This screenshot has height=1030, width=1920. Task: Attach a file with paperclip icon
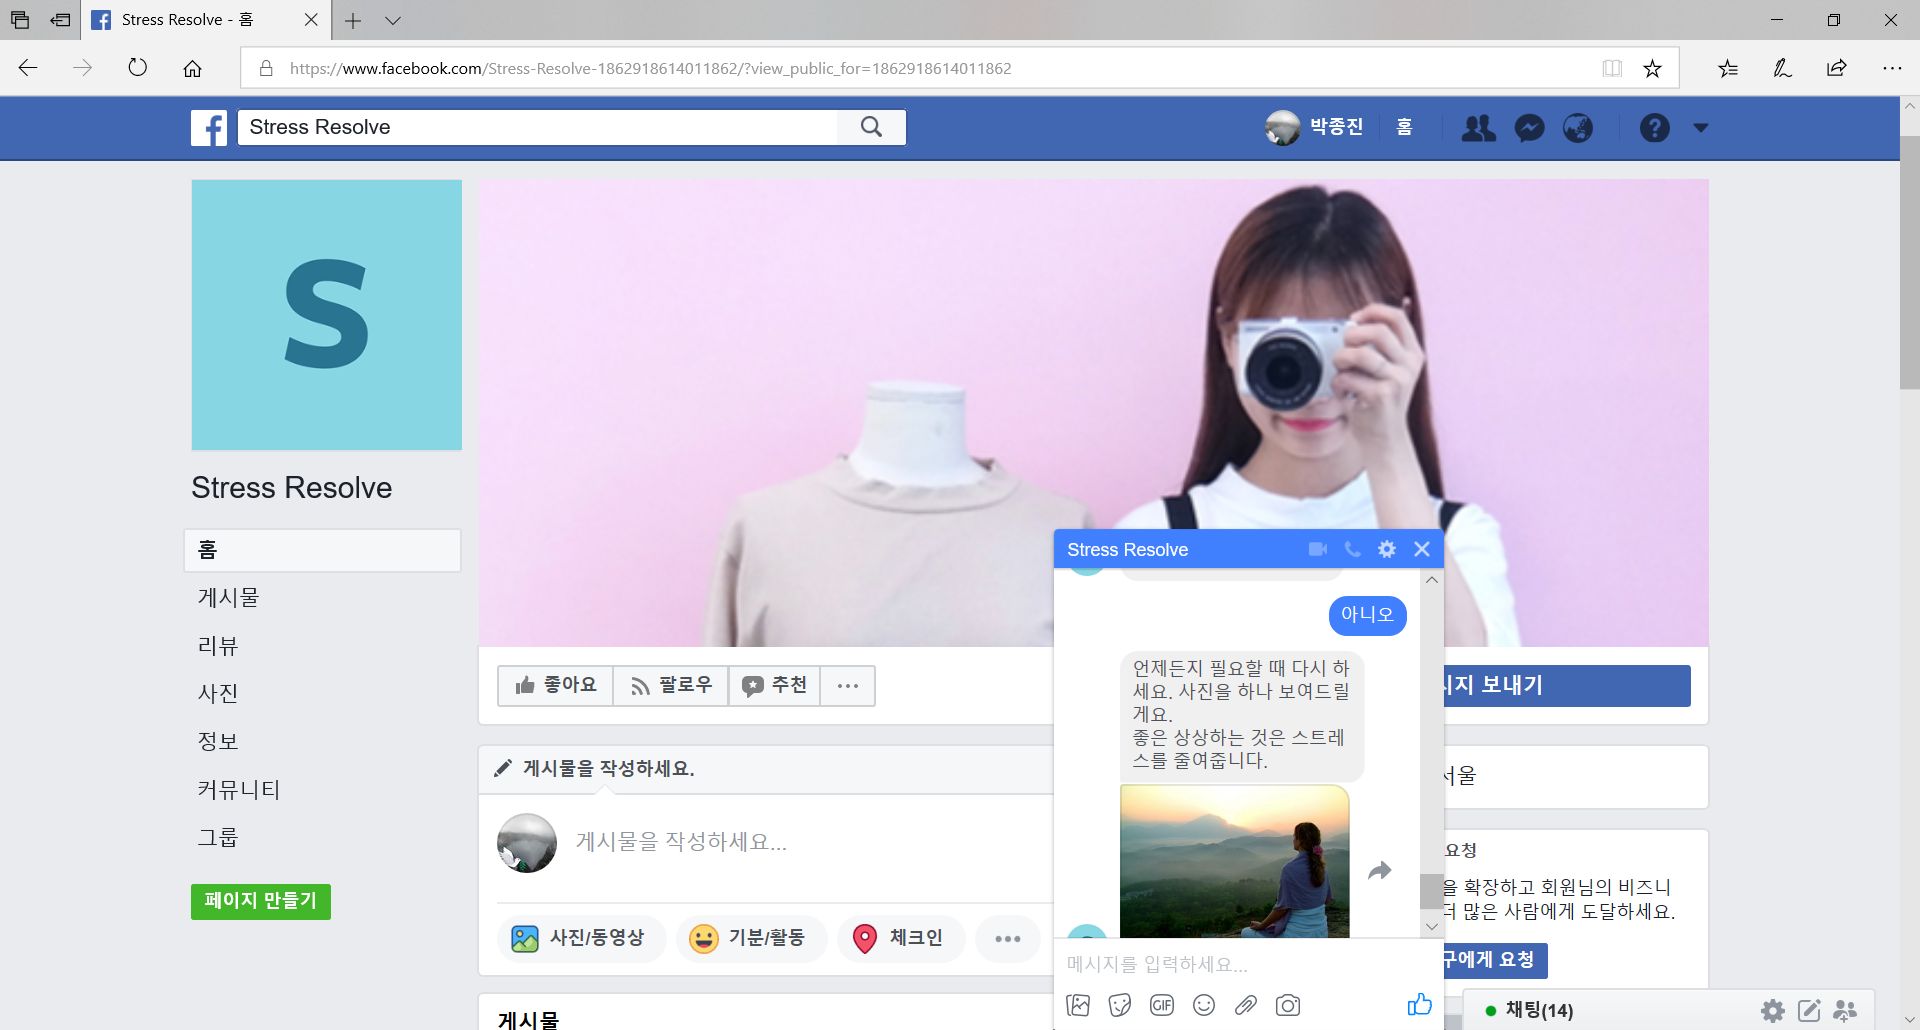click(1246, 1005)
